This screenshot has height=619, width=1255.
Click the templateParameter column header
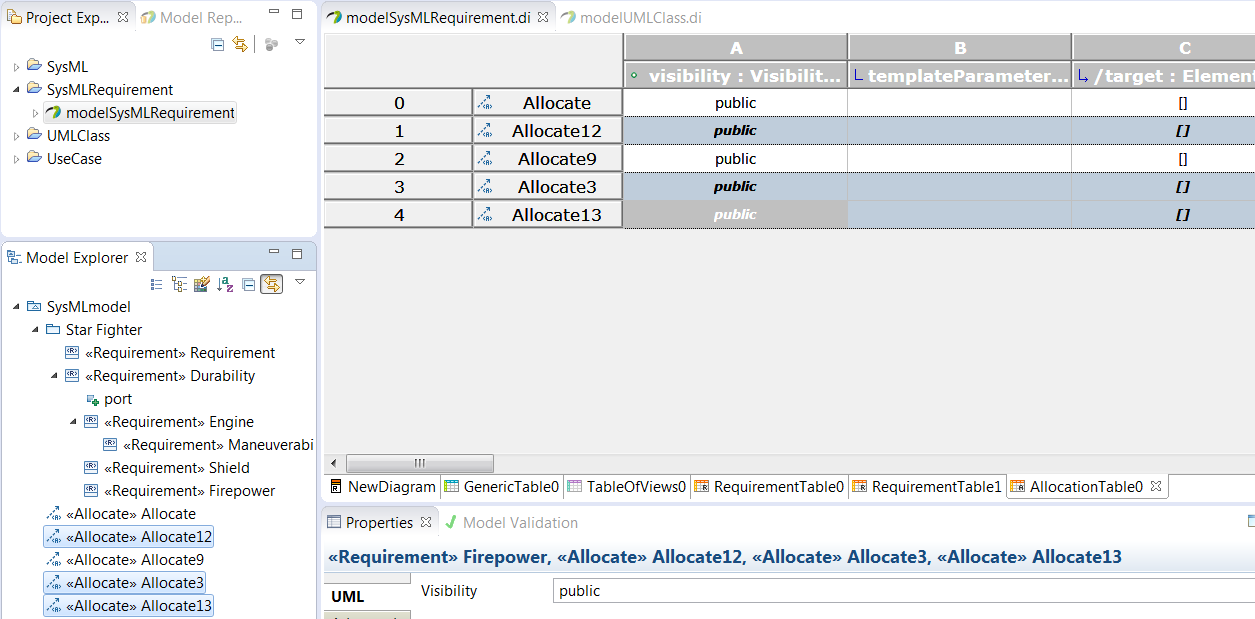click(x=960, y=75)
